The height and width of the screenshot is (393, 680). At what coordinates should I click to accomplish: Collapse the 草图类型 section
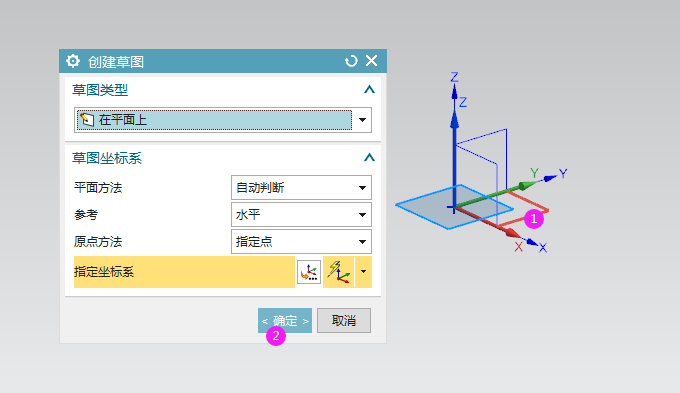point(369,89)
